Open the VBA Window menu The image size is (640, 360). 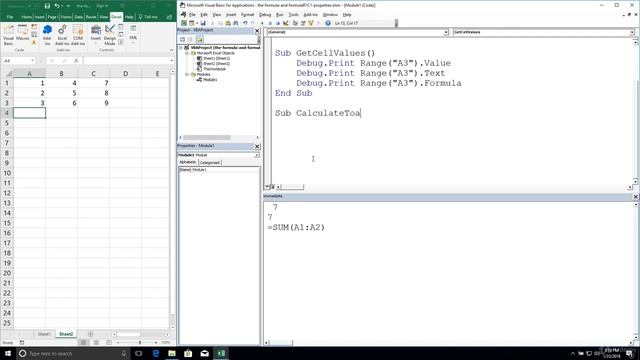pyautogui.click(x=330, y=15)
